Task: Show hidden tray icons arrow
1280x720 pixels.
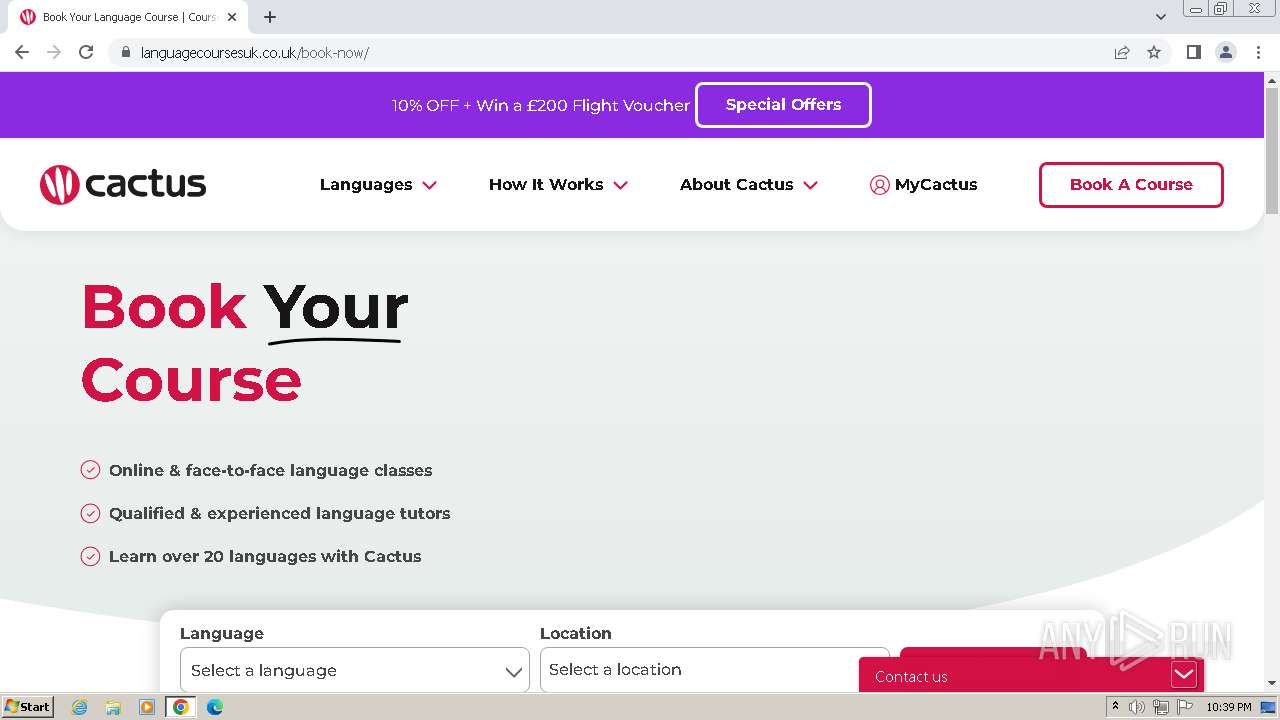Action: coord(1115,707)
